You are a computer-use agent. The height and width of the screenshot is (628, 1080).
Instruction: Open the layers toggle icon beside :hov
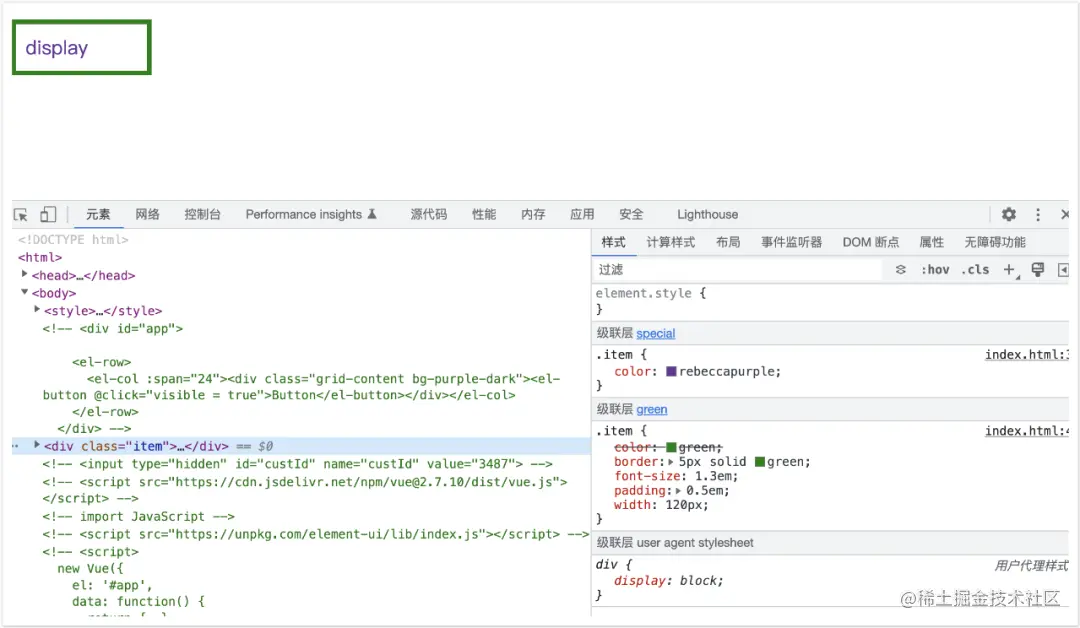900,270
